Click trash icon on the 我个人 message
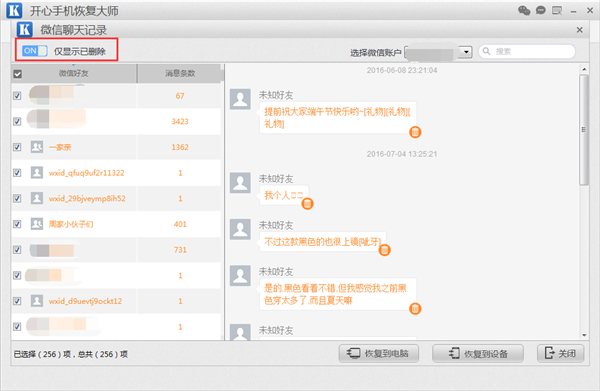Viewport: 600px width, 391px height. tap(307, 204)
